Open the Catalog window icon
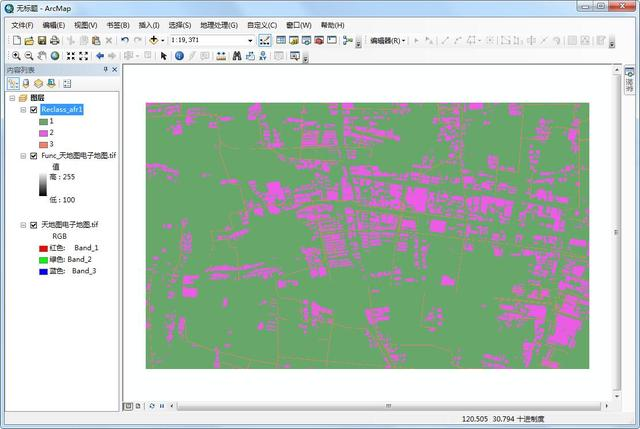This screenshot has width=640, height=429. (x=293, y=40)
